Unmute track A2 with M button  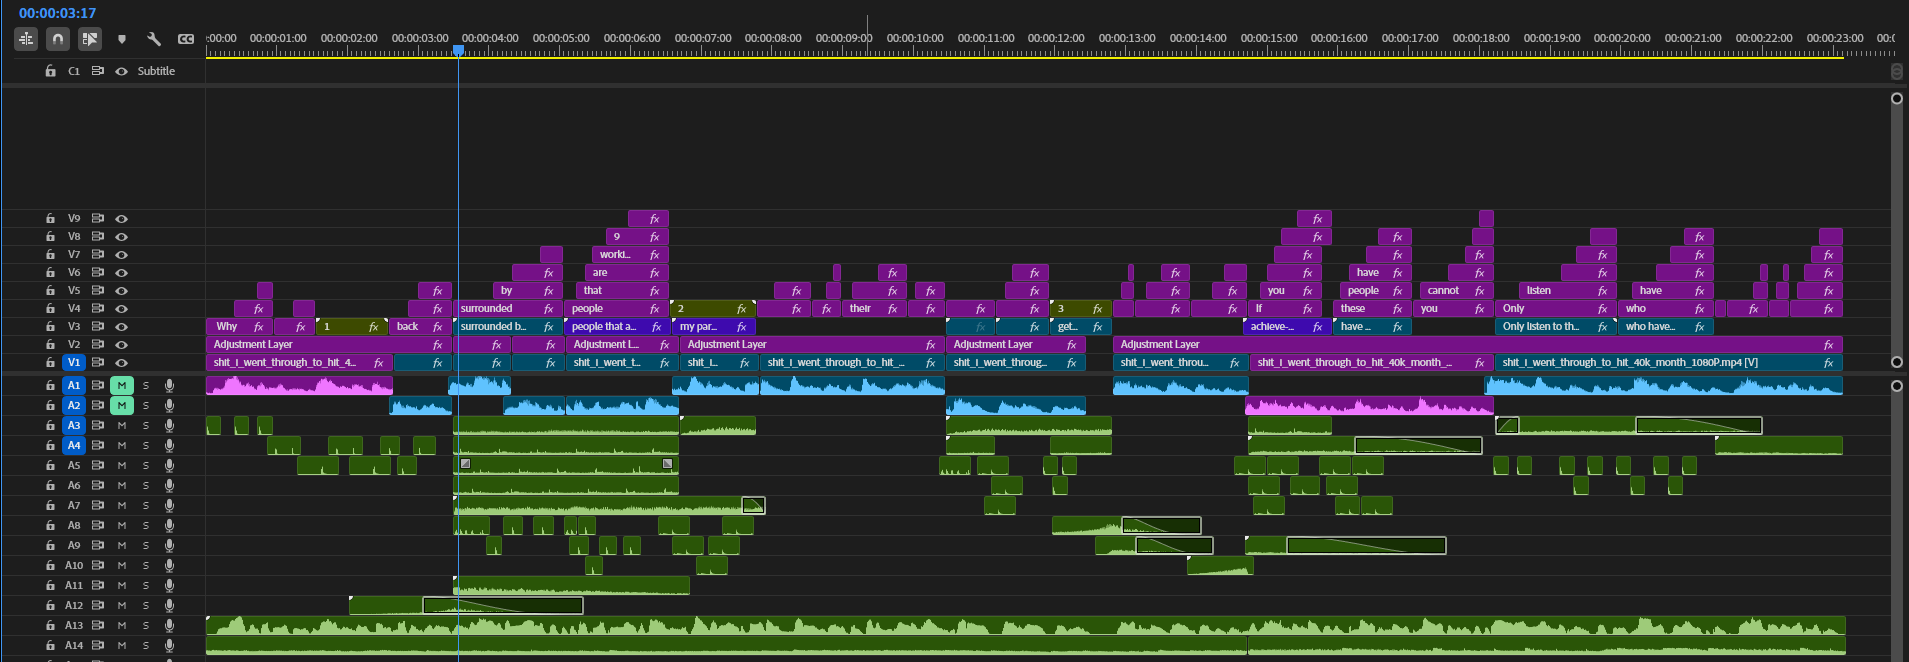(x=121, y=405)
